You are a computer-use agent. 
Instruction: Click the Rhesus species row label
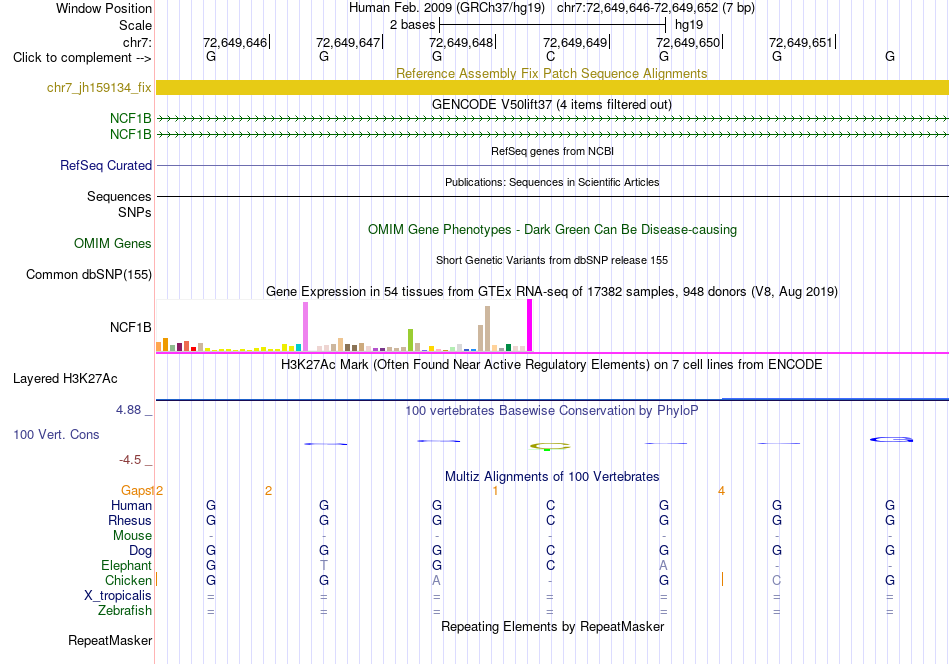pos(130,520)
